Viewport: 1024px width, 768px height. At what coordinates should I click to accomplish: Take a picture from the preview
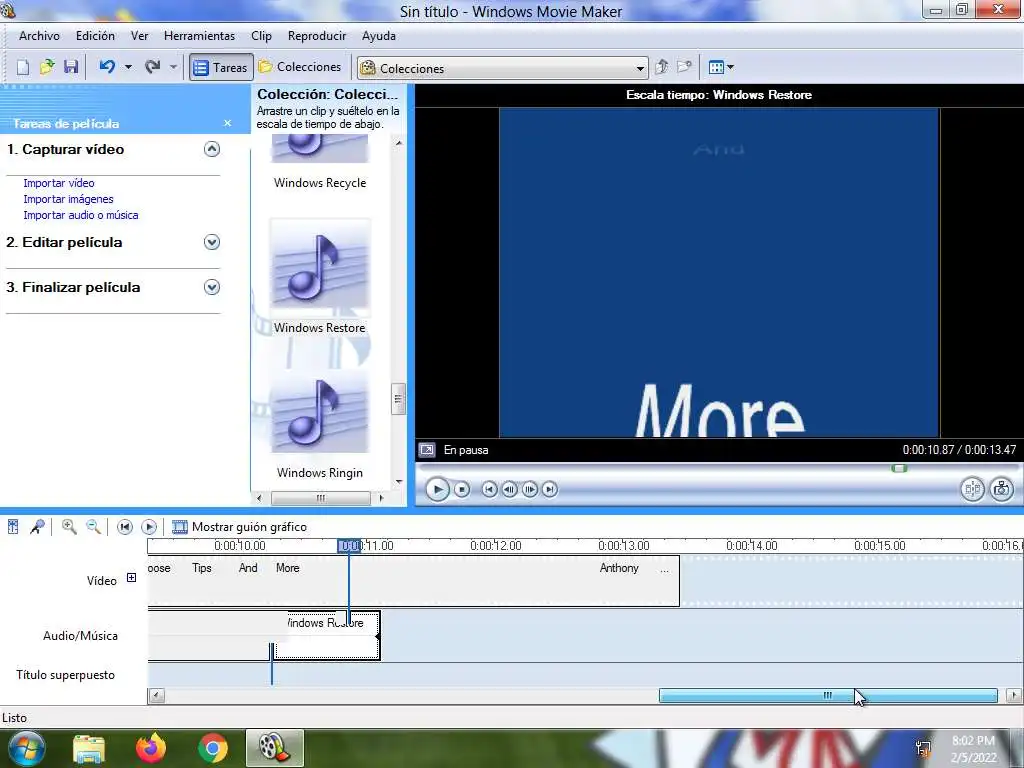(x=1001, y=489)
